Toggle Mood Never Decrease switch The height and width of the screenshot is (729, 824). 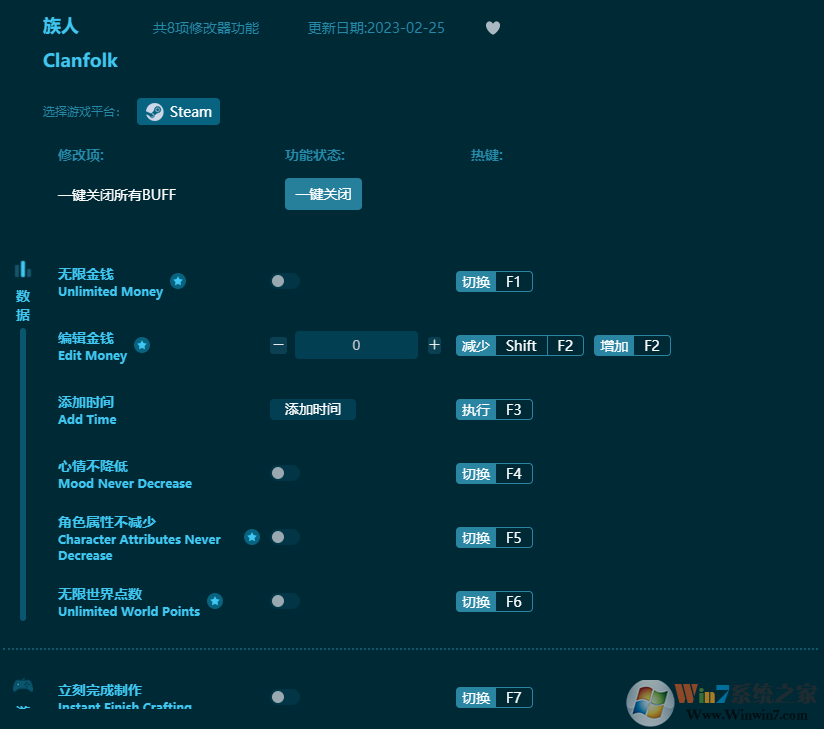click(285, 473)
